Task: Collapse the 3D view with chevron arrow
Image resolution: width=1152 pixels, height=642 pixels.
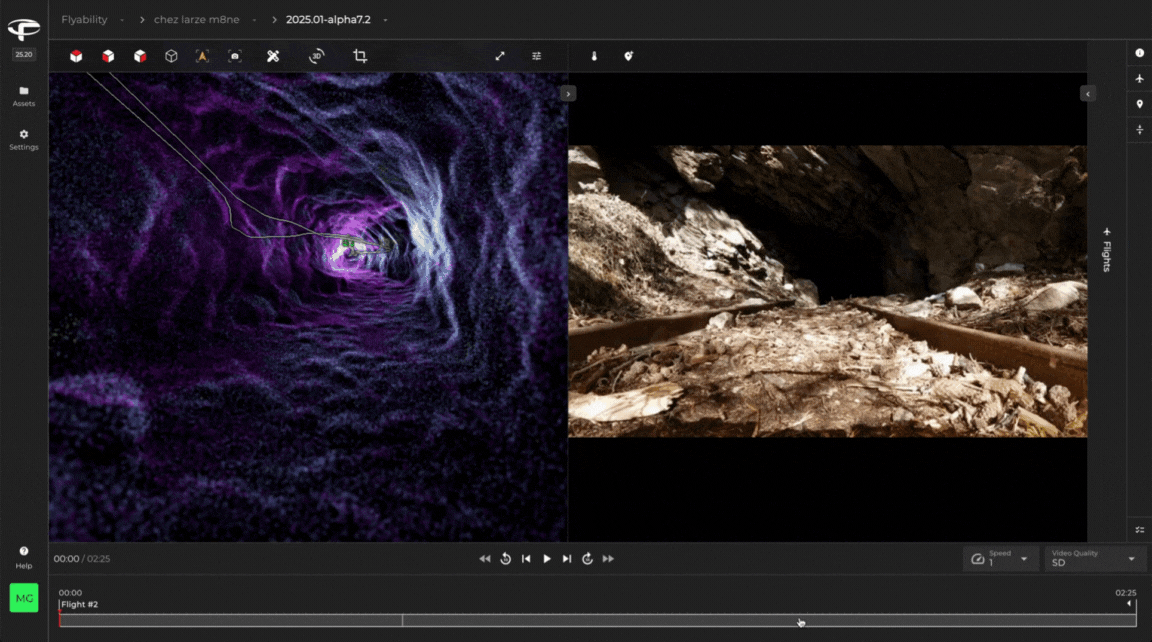Action: coord(568,94)
